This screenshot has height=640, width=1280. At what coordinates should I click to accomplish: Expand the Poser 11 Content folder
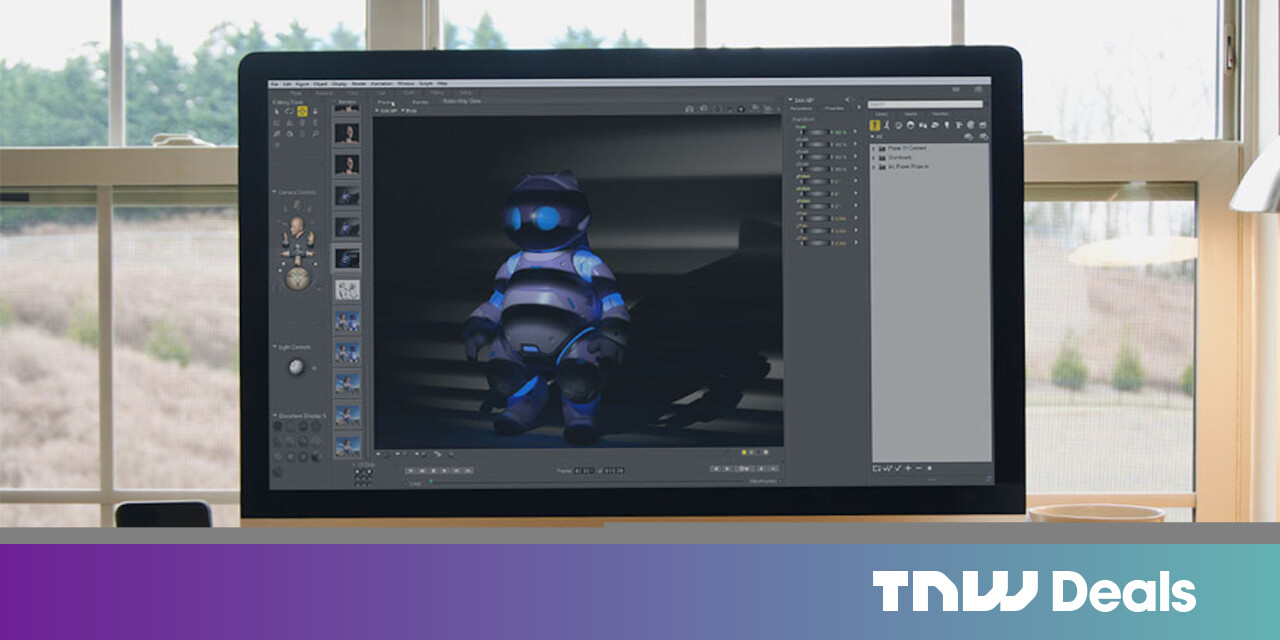[874, 148]
